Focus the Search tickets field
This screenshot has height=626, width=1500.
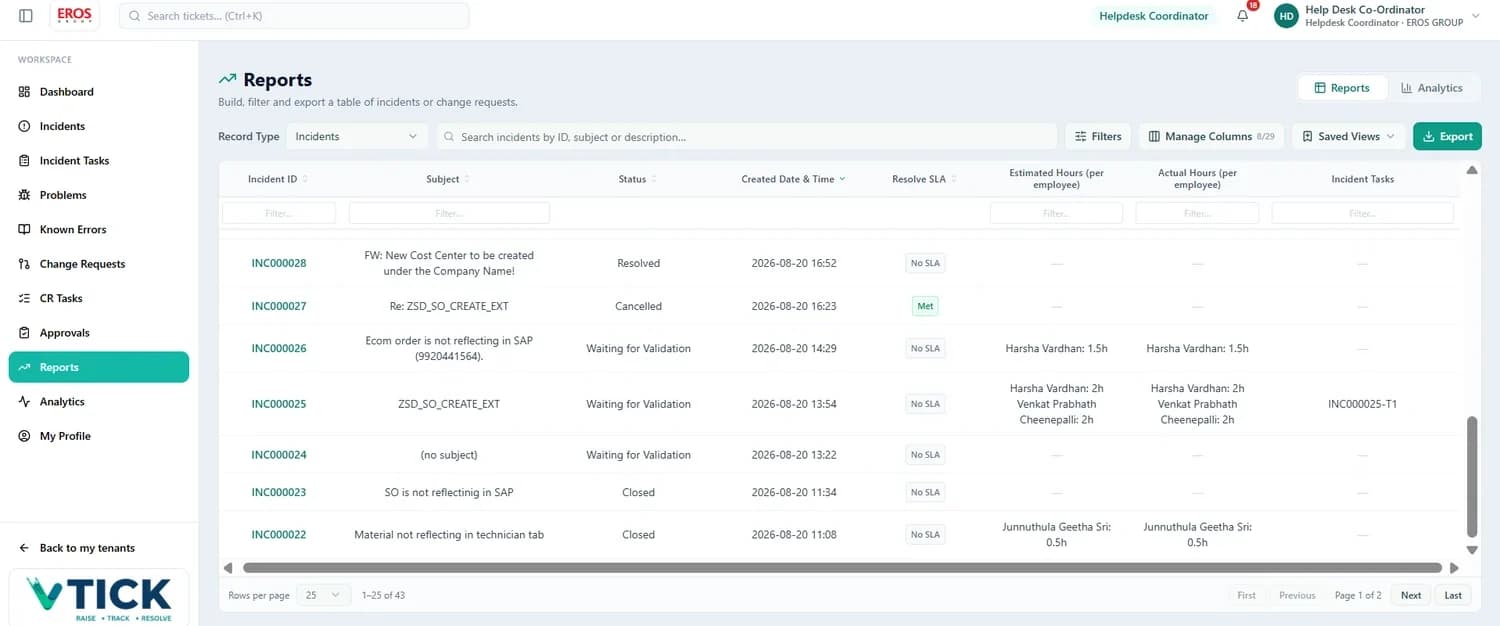(x=294, y=16)
